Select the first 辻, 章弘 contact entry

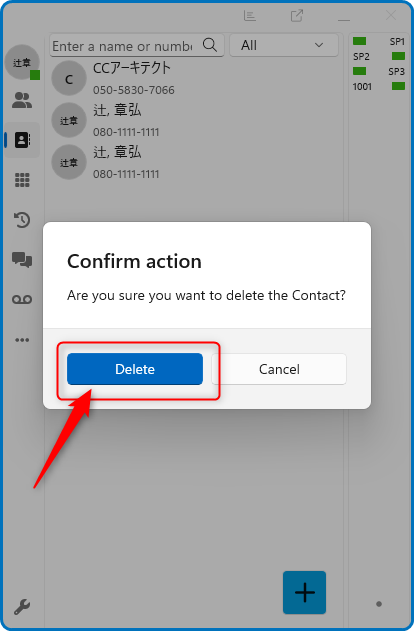click(193, 120)
